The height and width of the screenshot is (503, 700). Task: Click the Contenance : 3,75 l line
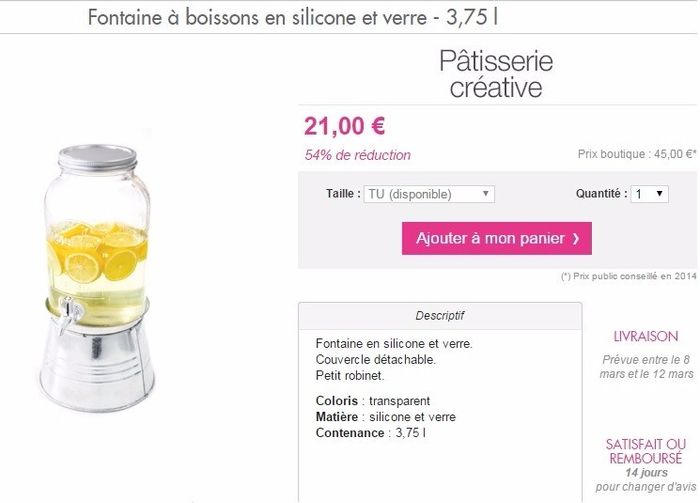click(x=371, y=433)
